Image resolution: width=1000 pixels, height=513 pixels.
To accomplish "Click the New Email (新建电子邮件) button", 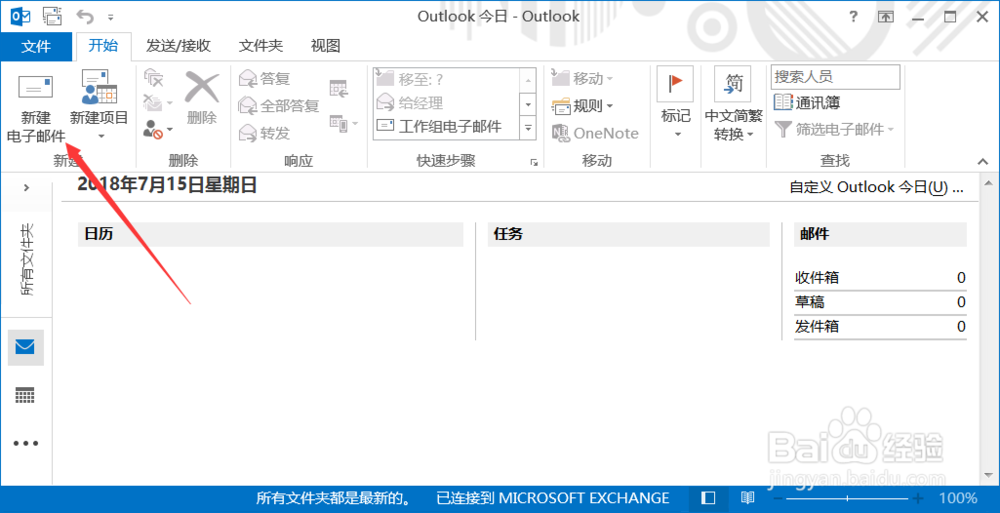I will (36, 107).
